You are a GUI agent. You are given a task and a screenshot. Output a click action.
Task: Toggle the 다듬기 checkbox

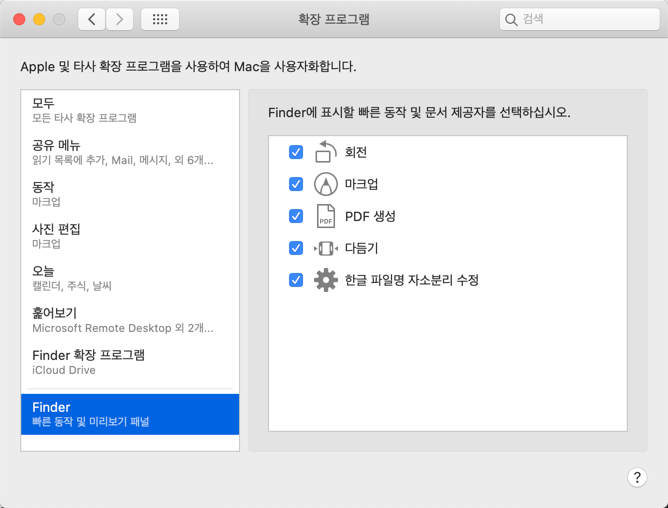pyautogui.click(x=296, y=248)
